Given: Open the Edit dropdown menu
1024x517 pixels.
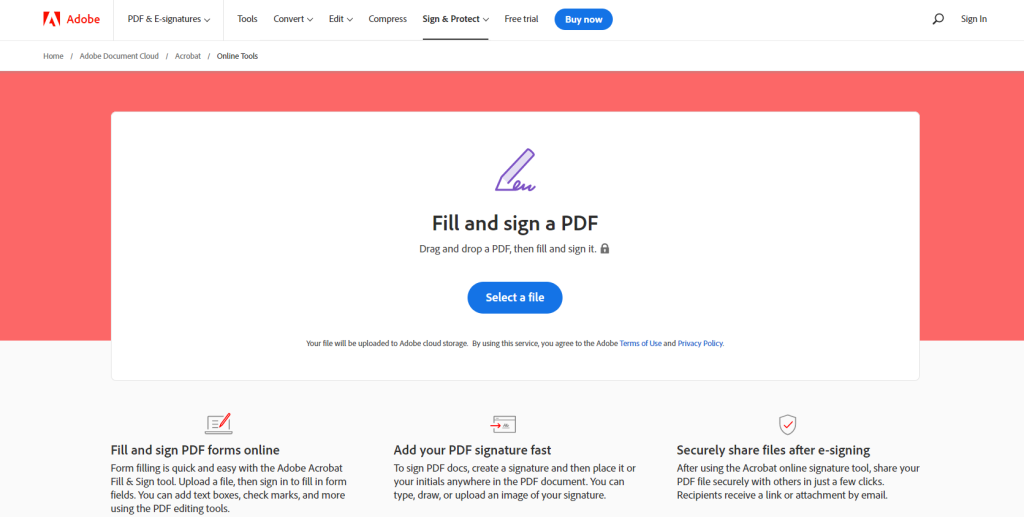Looking at the screenshot, I should coord(341,19).
